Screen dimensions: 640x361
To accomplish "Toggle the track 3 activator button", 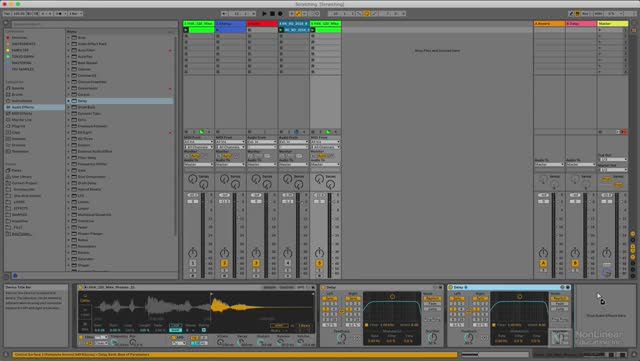I will (x=256, y=263).
